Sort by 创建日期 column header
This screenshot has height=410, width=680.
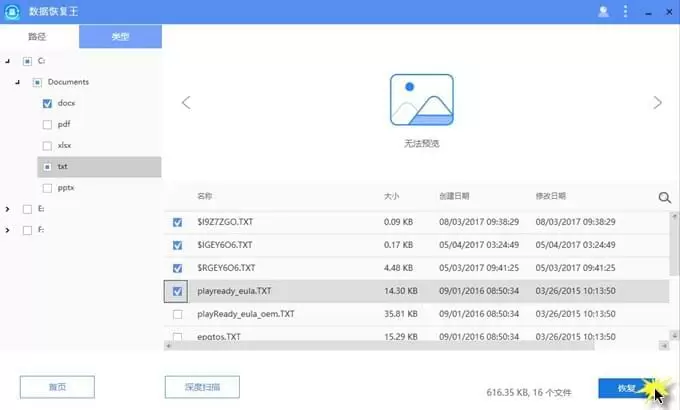pos(454,196)
